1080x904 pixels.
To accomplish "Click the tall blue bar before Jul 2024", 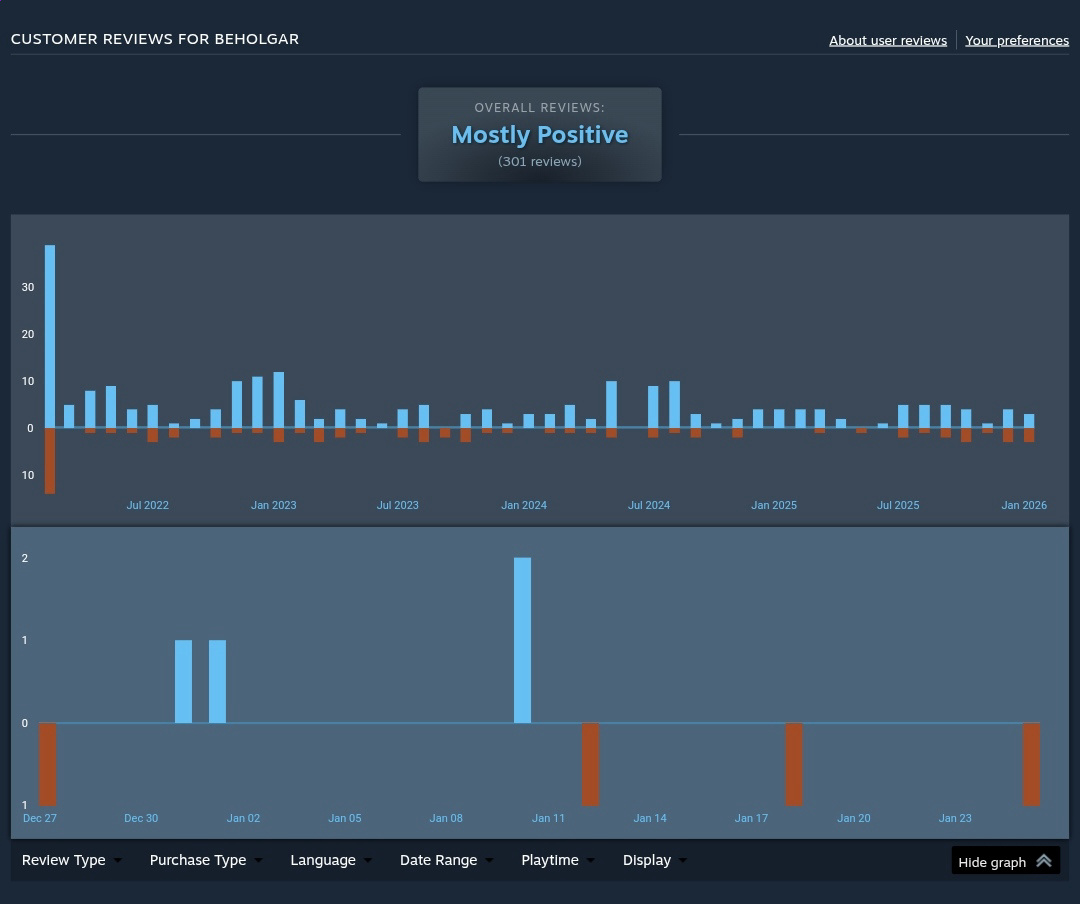I will [x=611, y=404].
